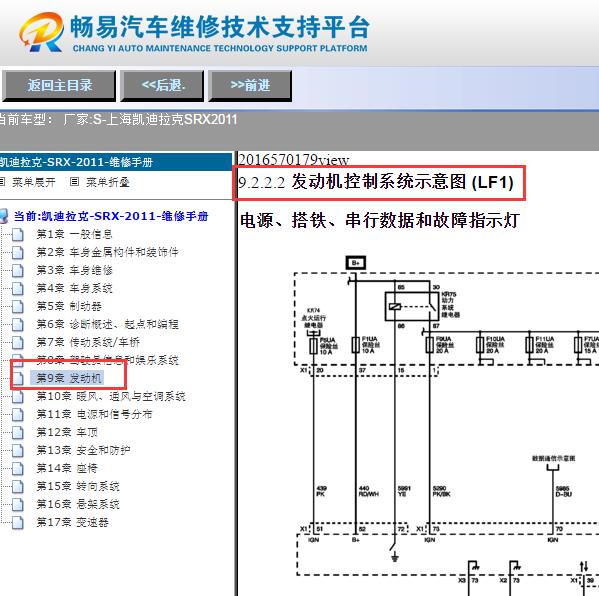Click the 菜单折叠 square icon

pyautogui.click(x=74, y=182)
